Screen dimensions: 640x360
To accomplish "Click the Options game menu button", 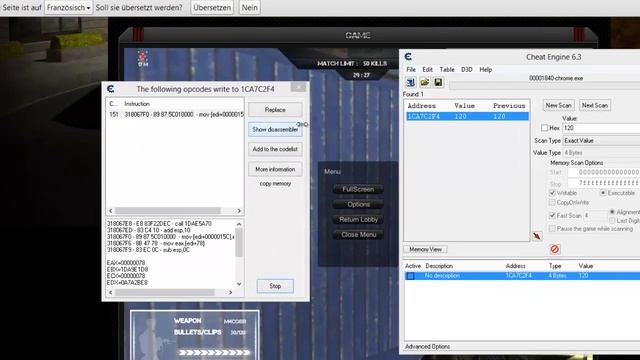I will [x=358, y=204].
